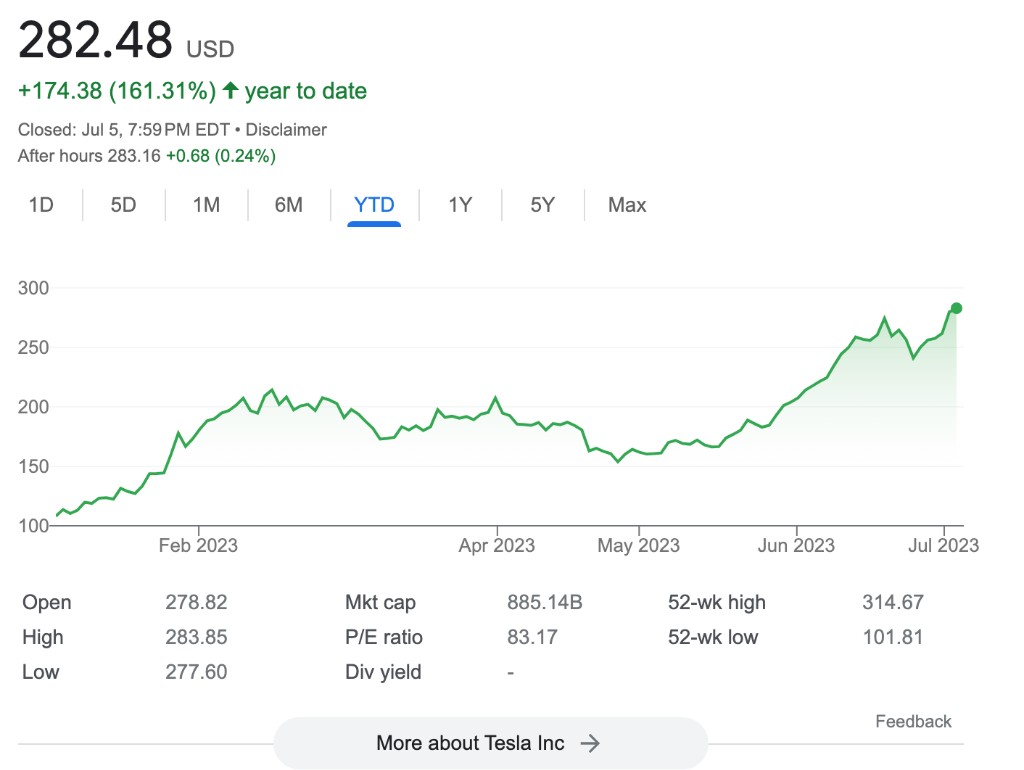Click the green endpoint dot on the chart

(956, 308)
